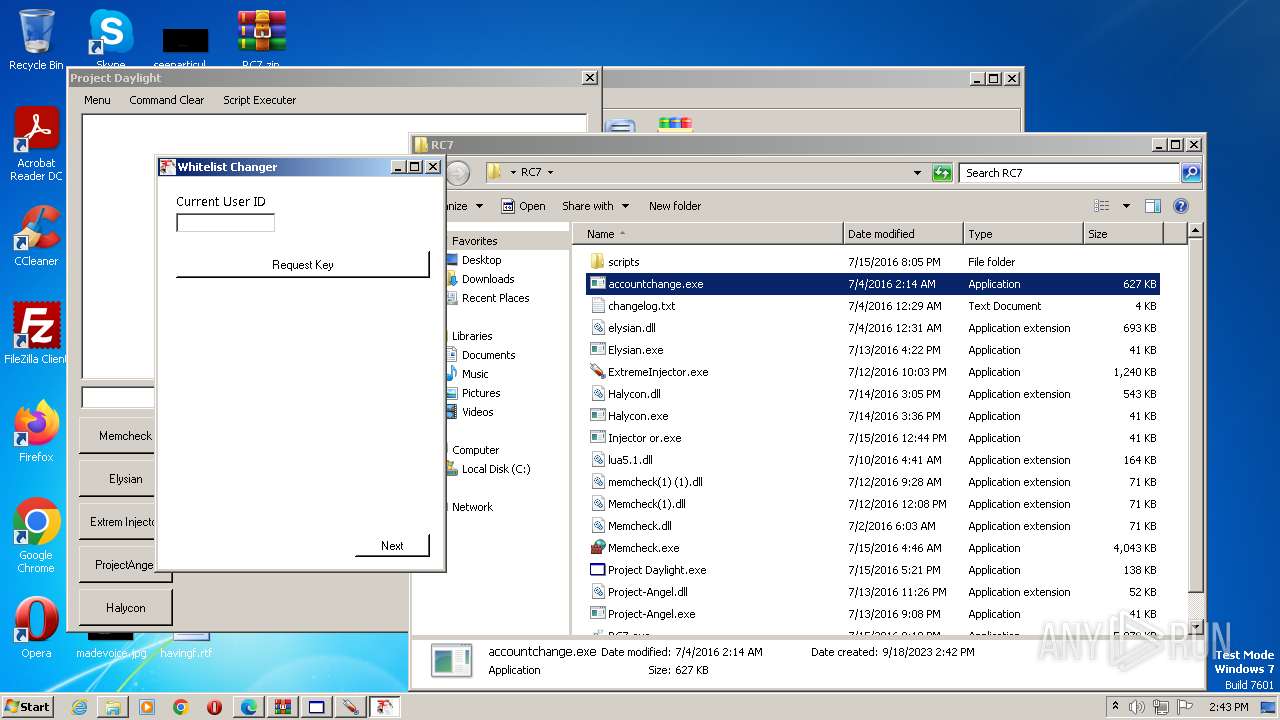This screenshot has height=720, width=1280.
Task: Sort files by the Size column header
Action: coord(1123,234)
